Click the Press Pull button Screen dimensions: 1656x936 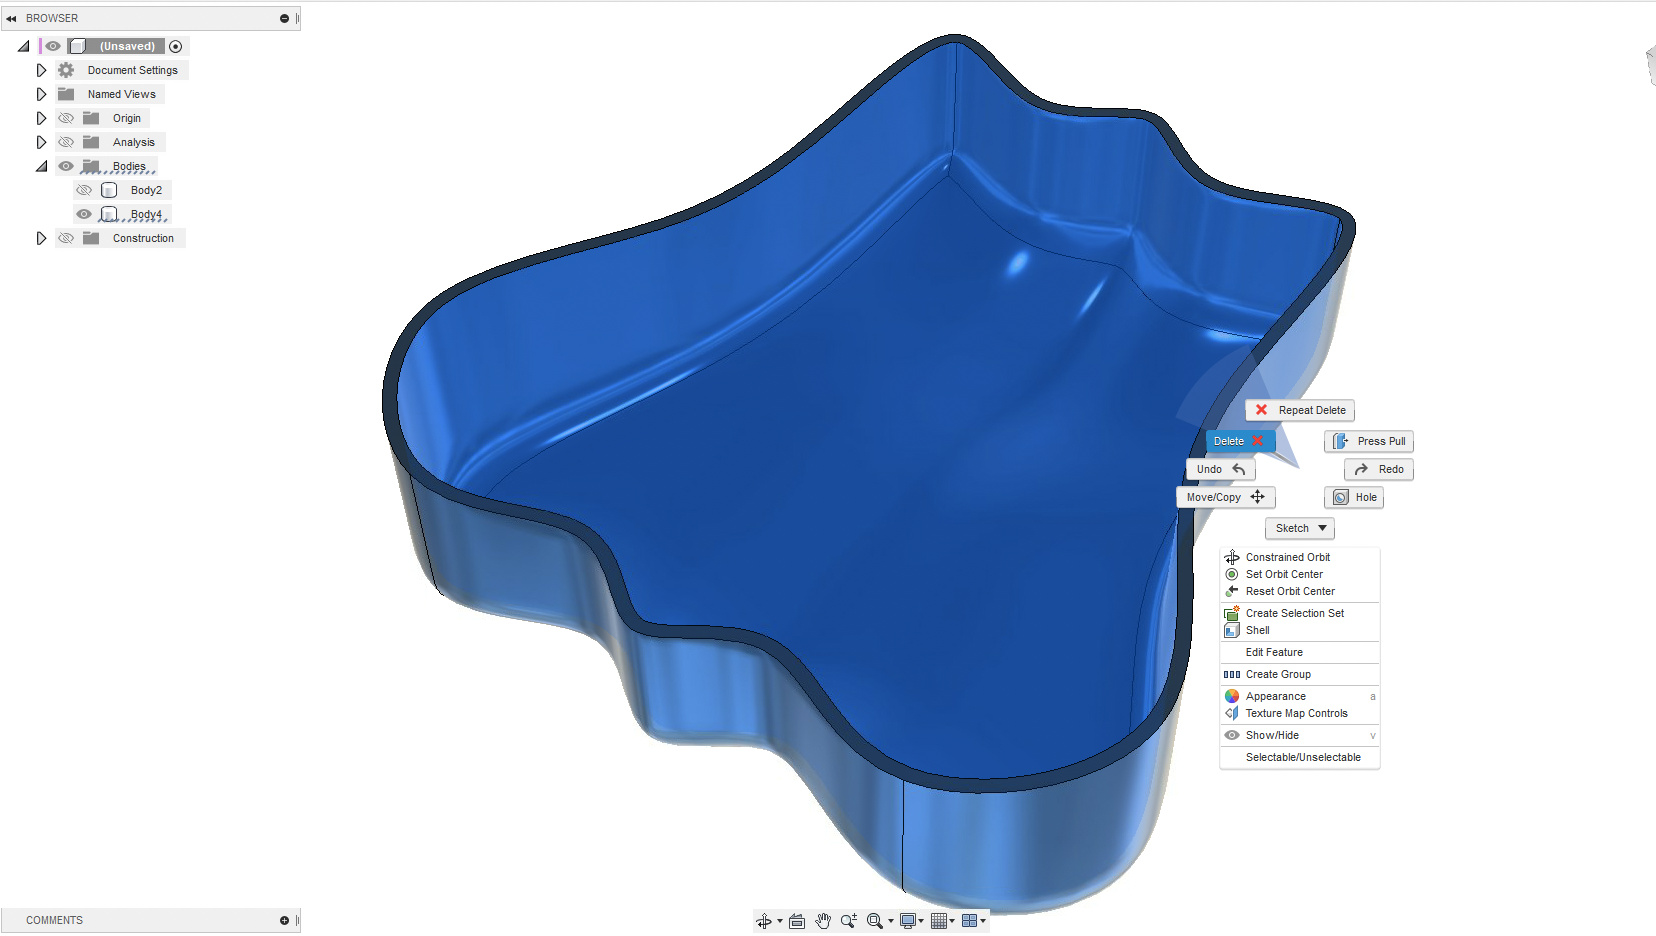click(x=1369, y=441)
